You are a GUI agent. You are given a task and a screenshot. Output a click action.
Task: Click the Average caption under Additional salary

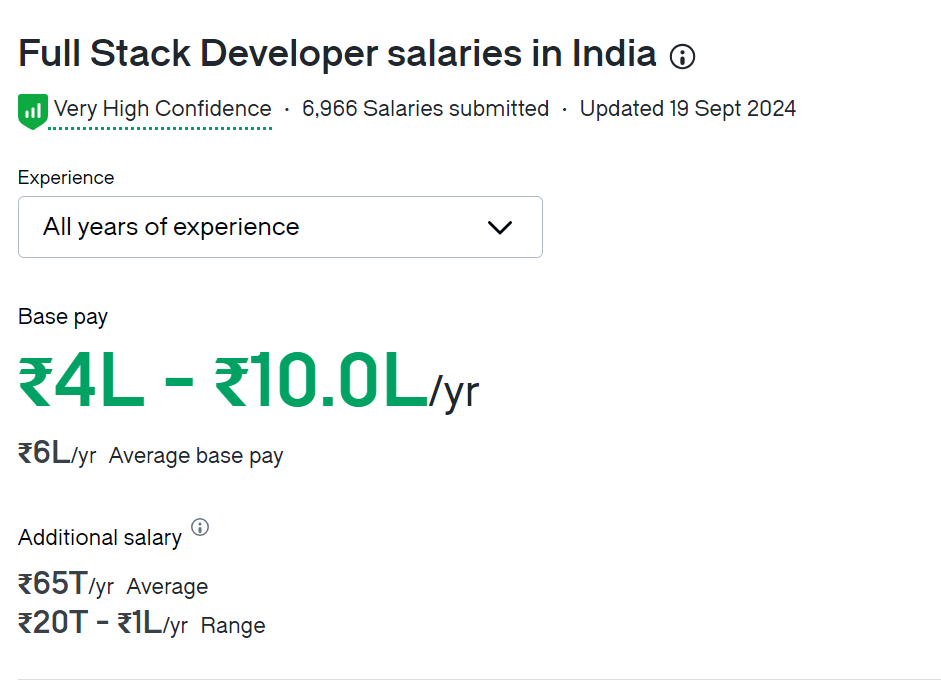(x=167, y=587)
